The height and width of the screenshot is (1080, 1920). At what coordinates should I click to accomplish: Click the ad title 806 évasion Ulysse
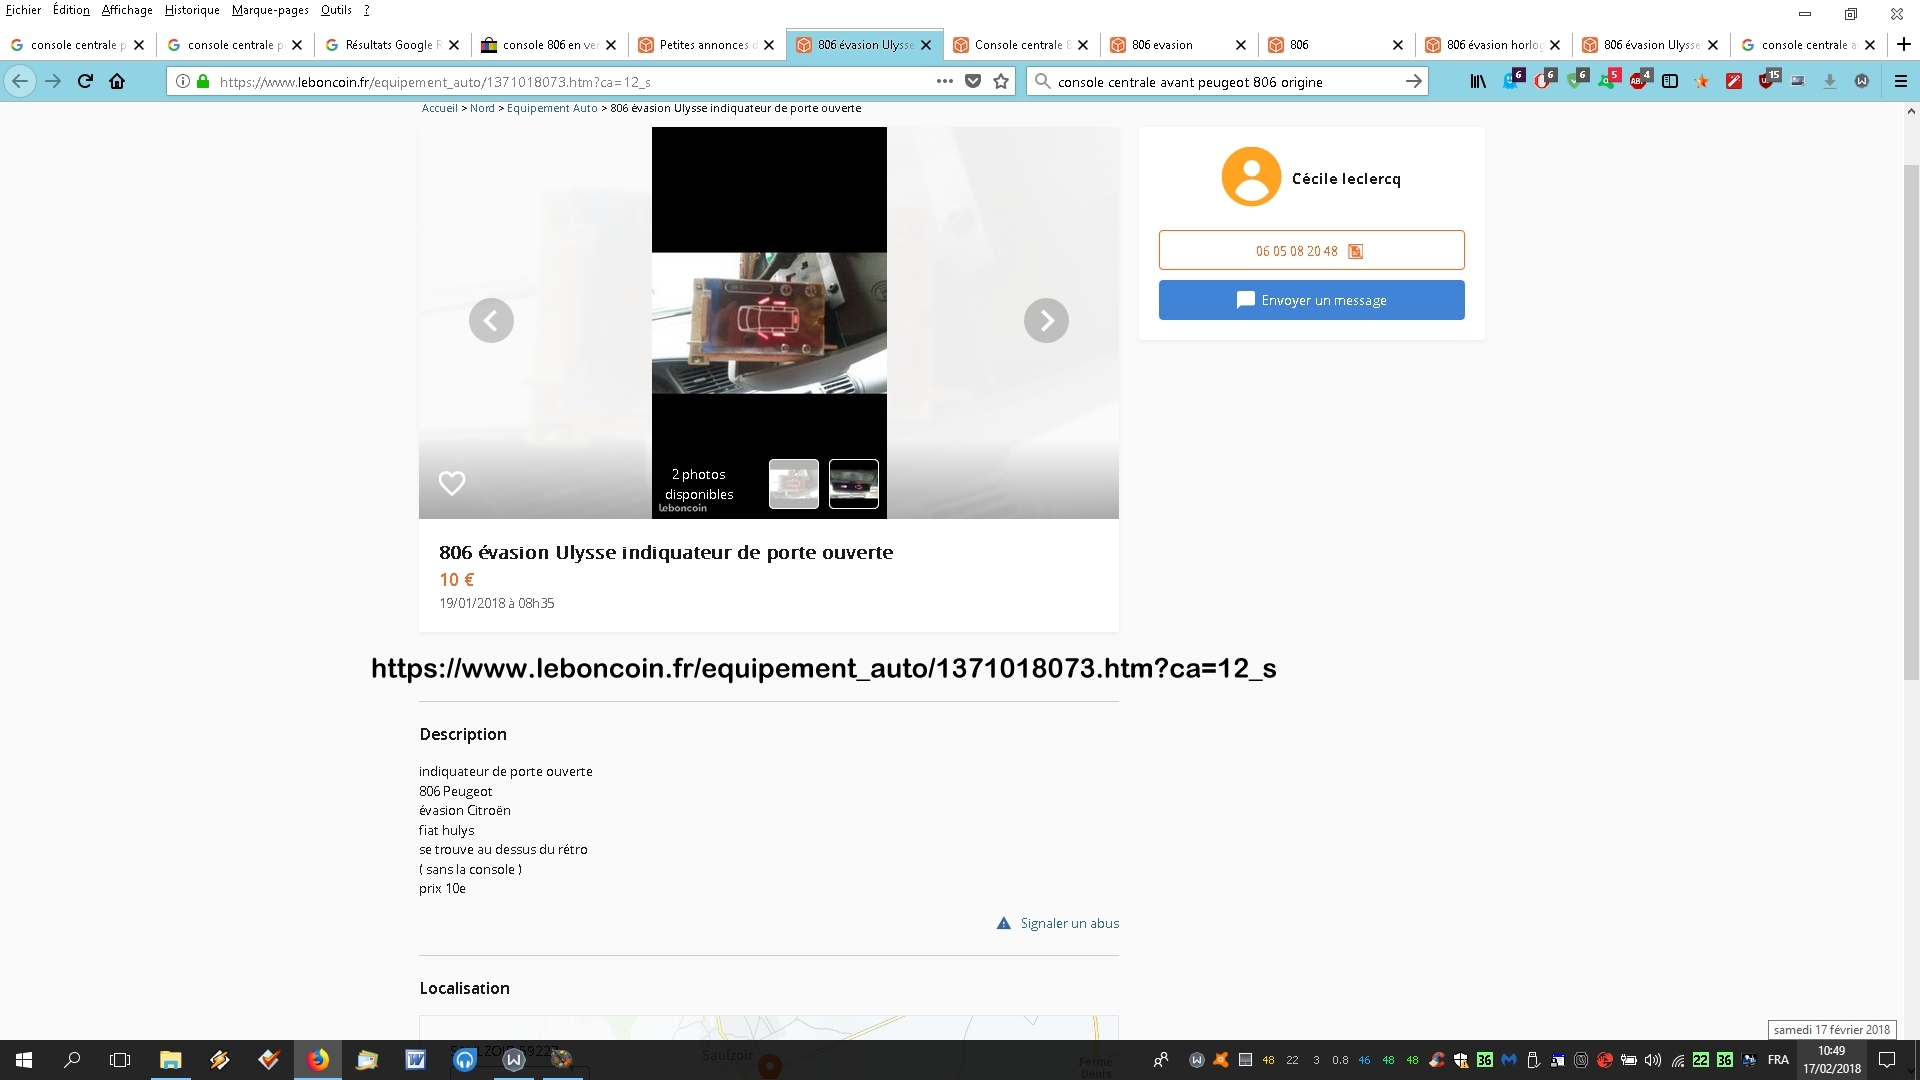[x=666, y=552]
